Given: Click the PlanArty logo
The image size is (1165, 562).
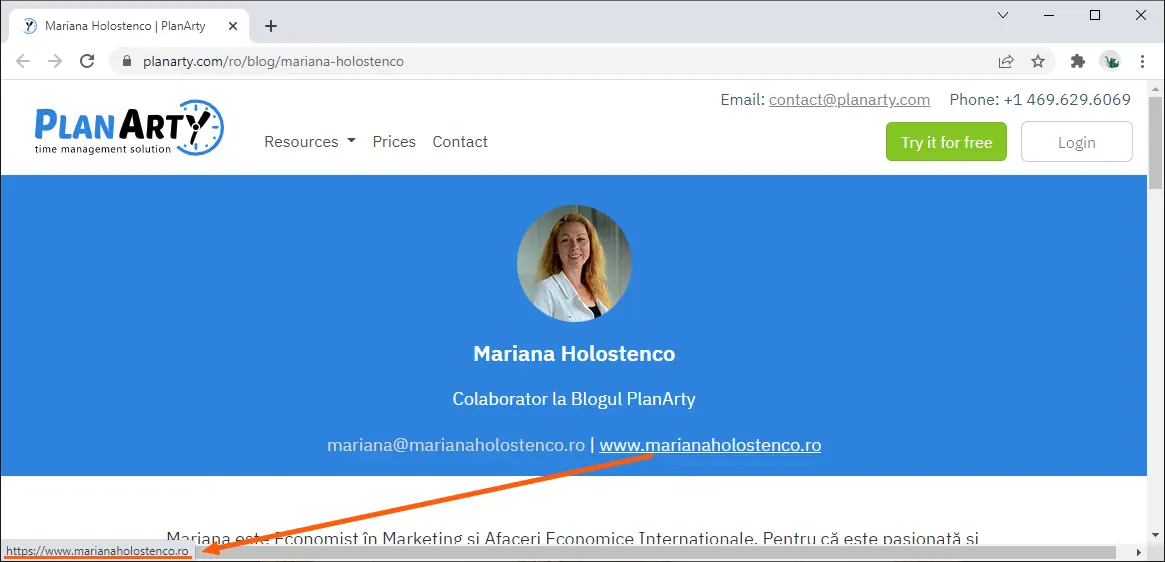Looking at the screenshot, I should tap(129, 127).
